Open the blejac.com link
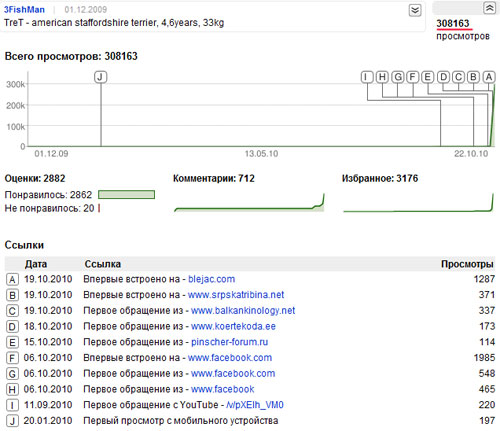Screen dimensions: 500x431 (211, 279)
